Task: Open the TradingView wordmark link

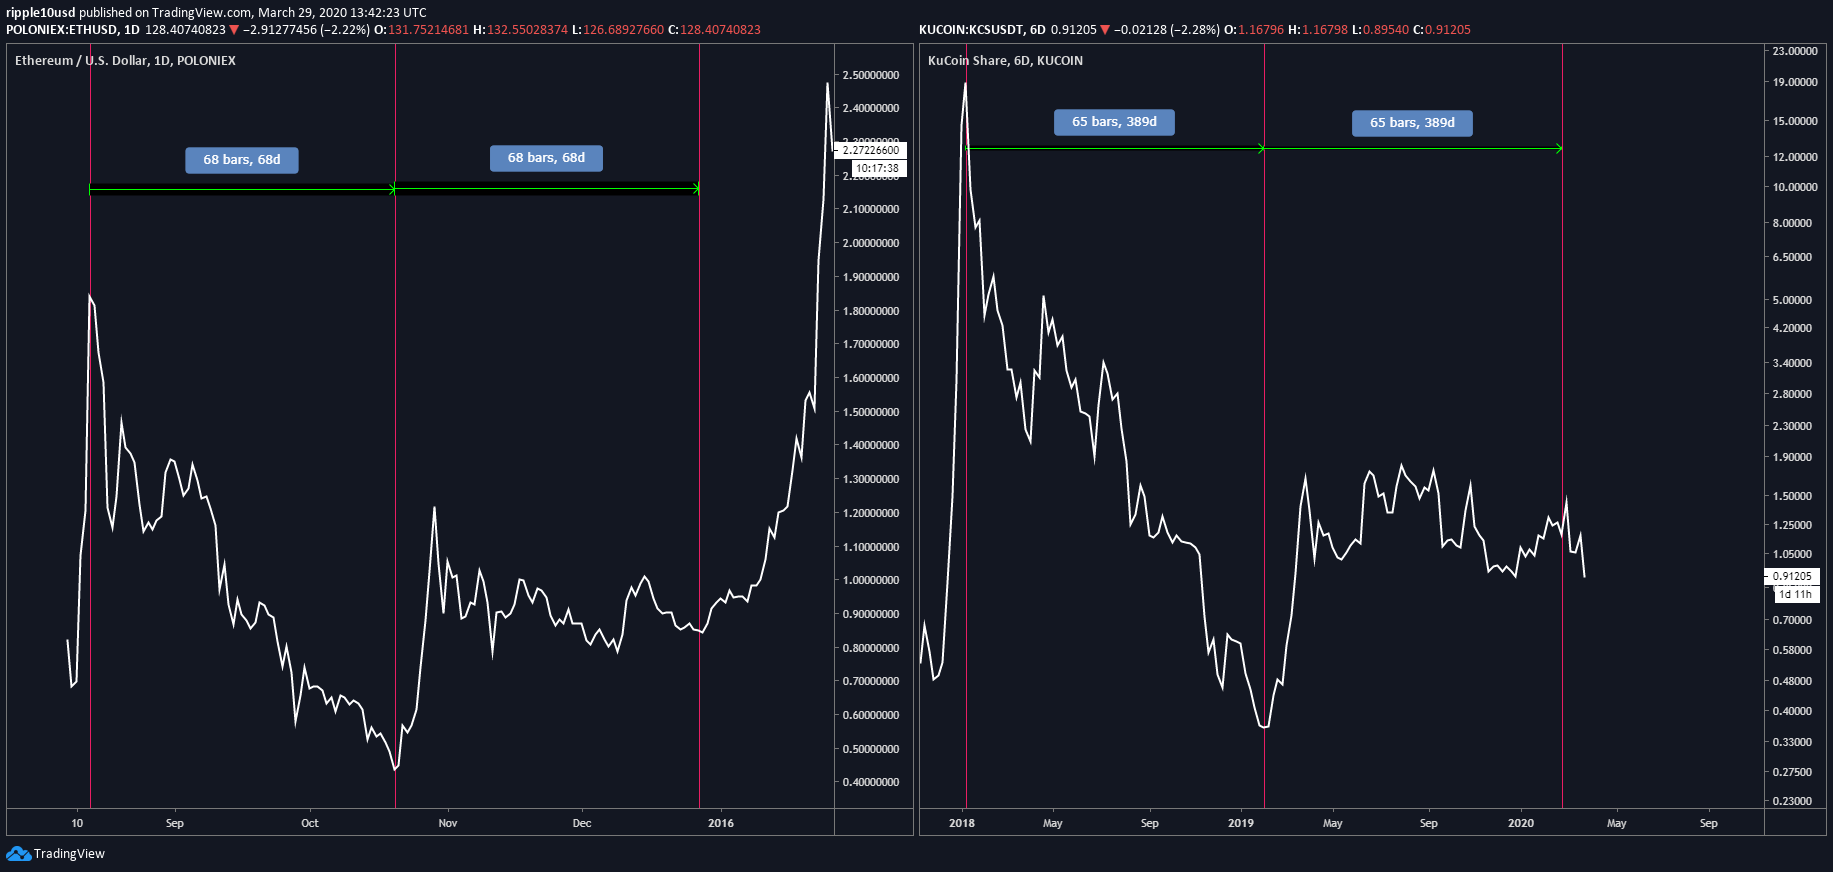Action: [69, 853]
